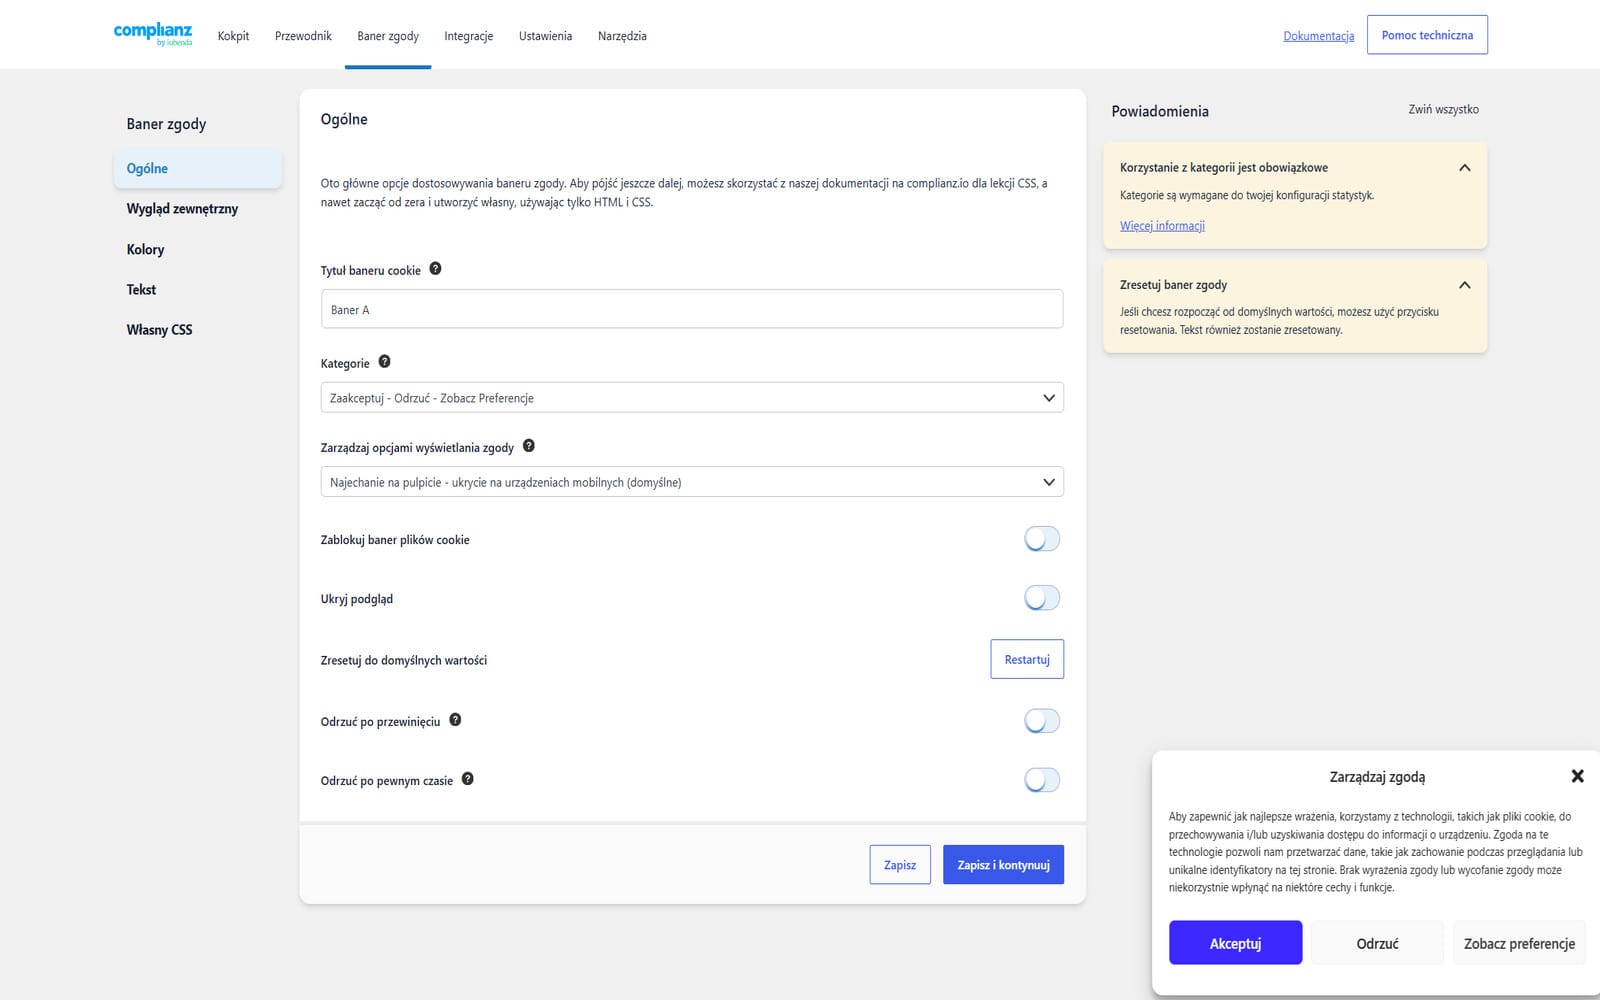Viewport: 1600px width, 1000px height.
Task: Click the Zapisz button
Action: 900,865
